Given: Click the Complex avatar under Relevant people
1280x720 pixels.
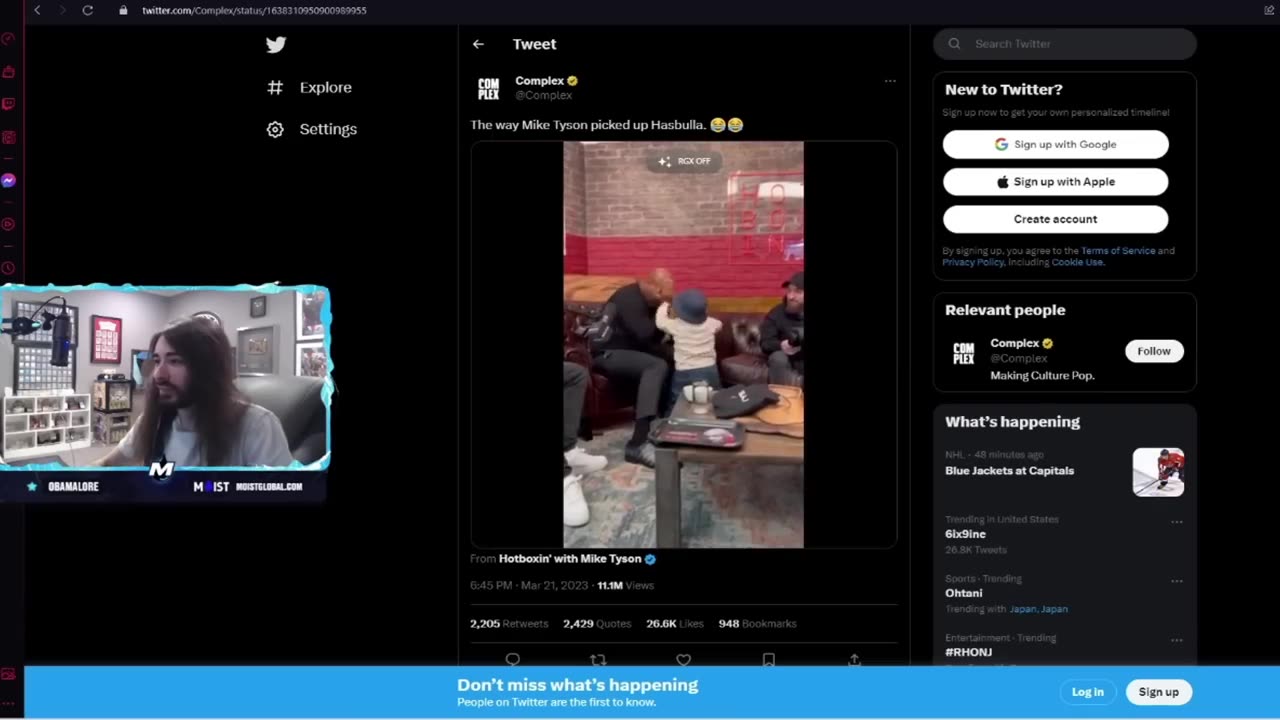Looking at the screenshot, I should 964,352.
